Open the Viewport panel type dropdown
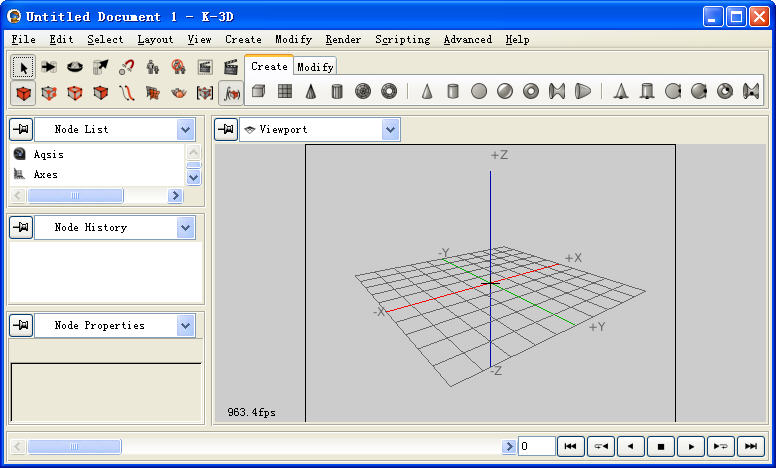This screenshot has height=468, width=776. (x=390, y=129)
